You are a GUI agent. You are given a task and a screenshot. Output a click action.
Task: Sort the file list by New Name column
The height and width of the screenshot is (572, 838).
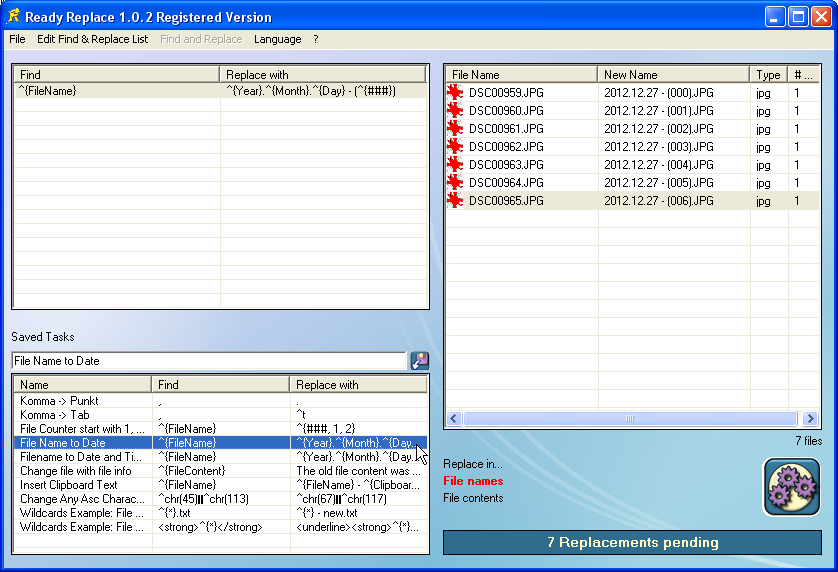coord(673,75)
